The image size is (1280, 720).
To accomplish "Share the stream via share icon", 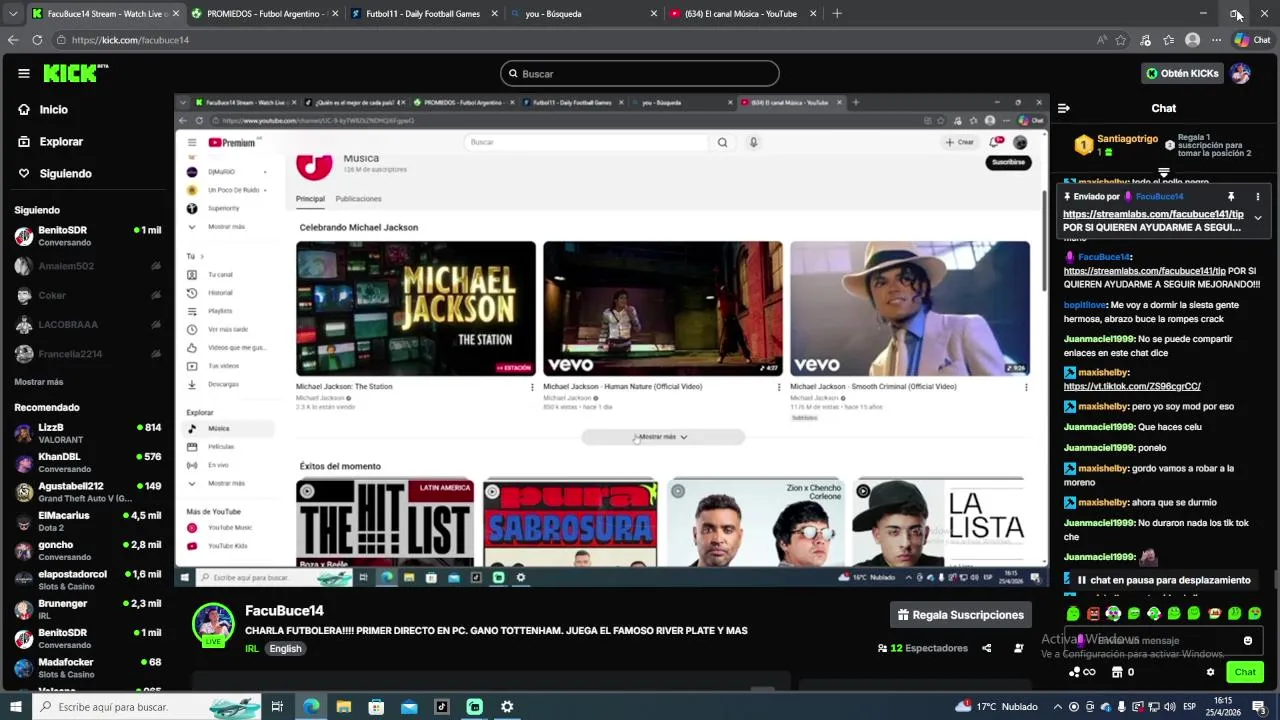I will 986,648.
